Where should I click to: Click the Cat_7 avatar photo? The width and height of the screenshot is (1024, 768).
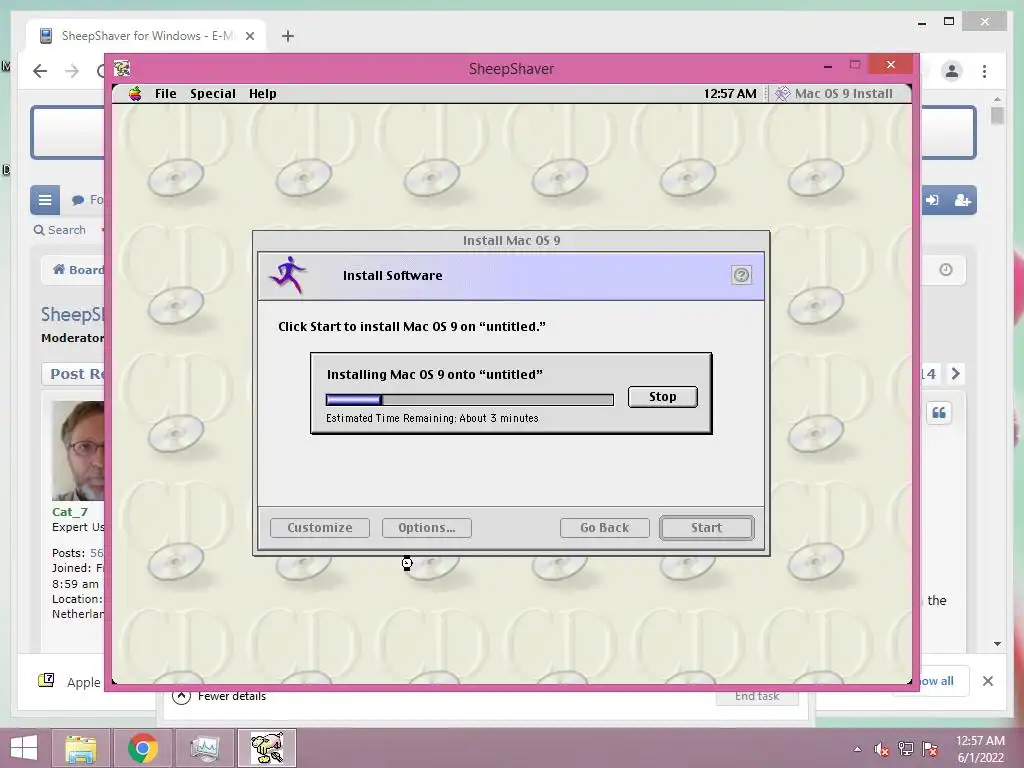[x=78, y=451]
